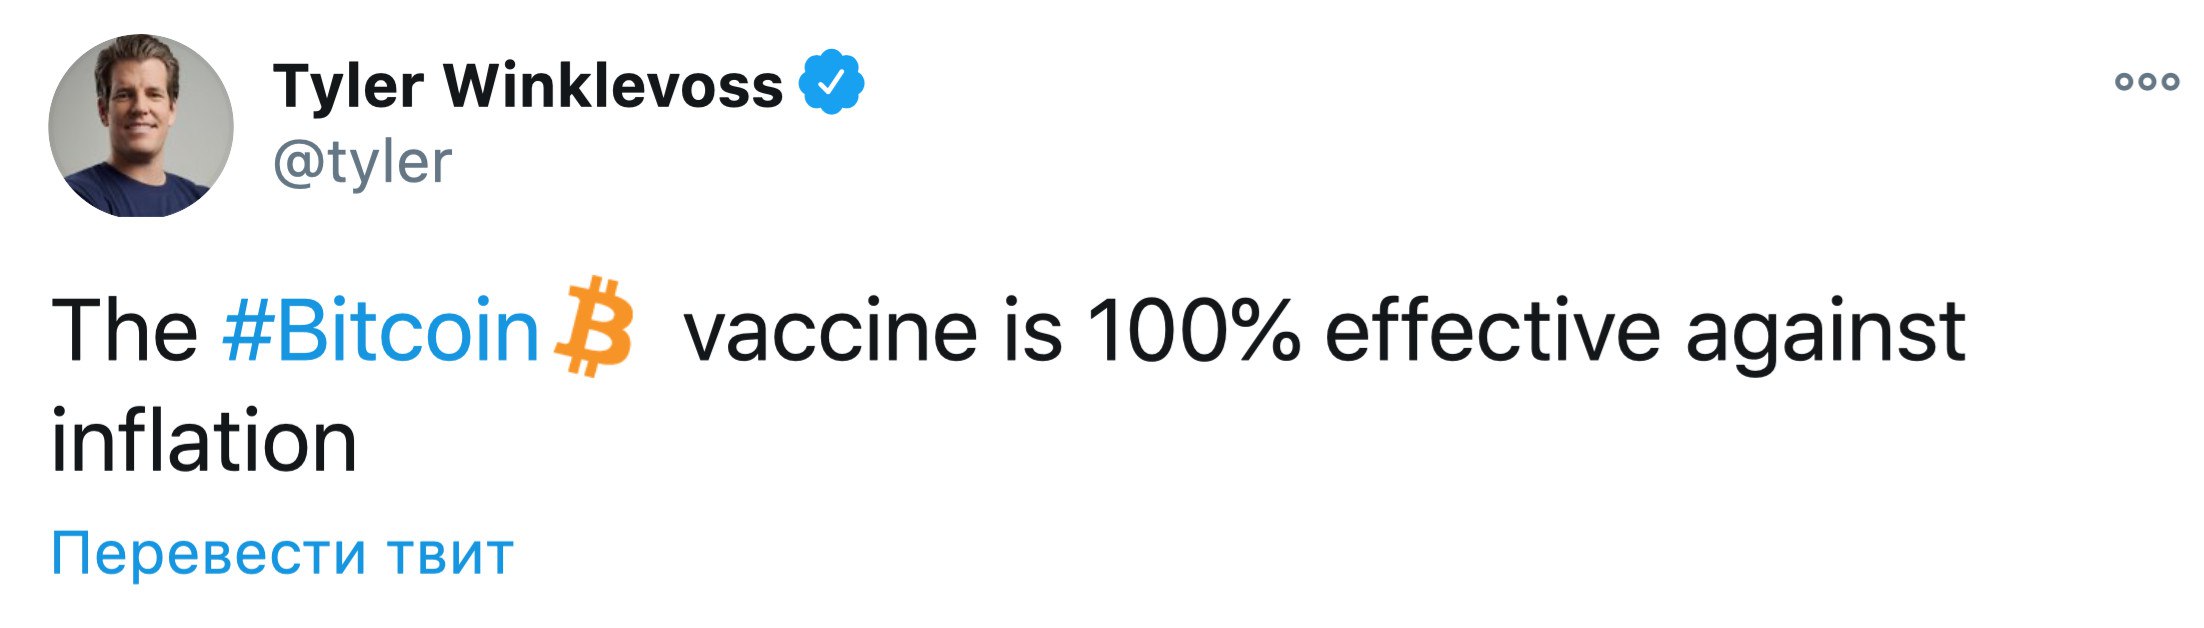Click the "@" symbol in the handle
The height and width of the screenshot is (628, 2204).
297,163
